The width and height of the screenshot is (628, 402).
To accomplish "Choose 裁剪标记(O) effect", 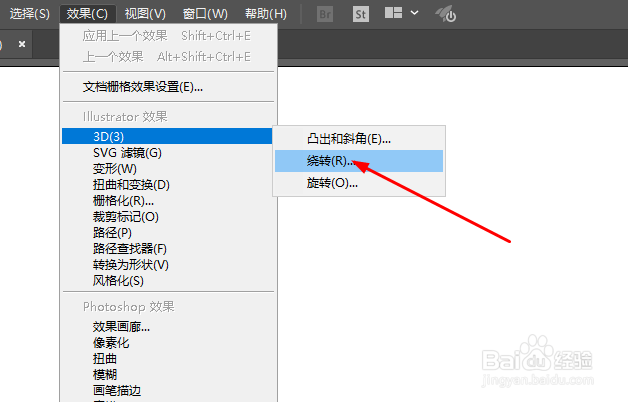I will (167, 217).
